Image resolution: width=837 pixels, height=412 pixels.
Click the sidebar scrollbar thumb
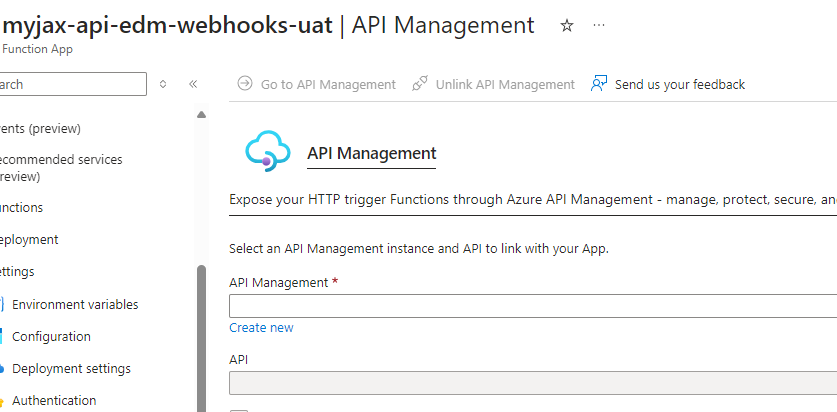pos(201,338)
